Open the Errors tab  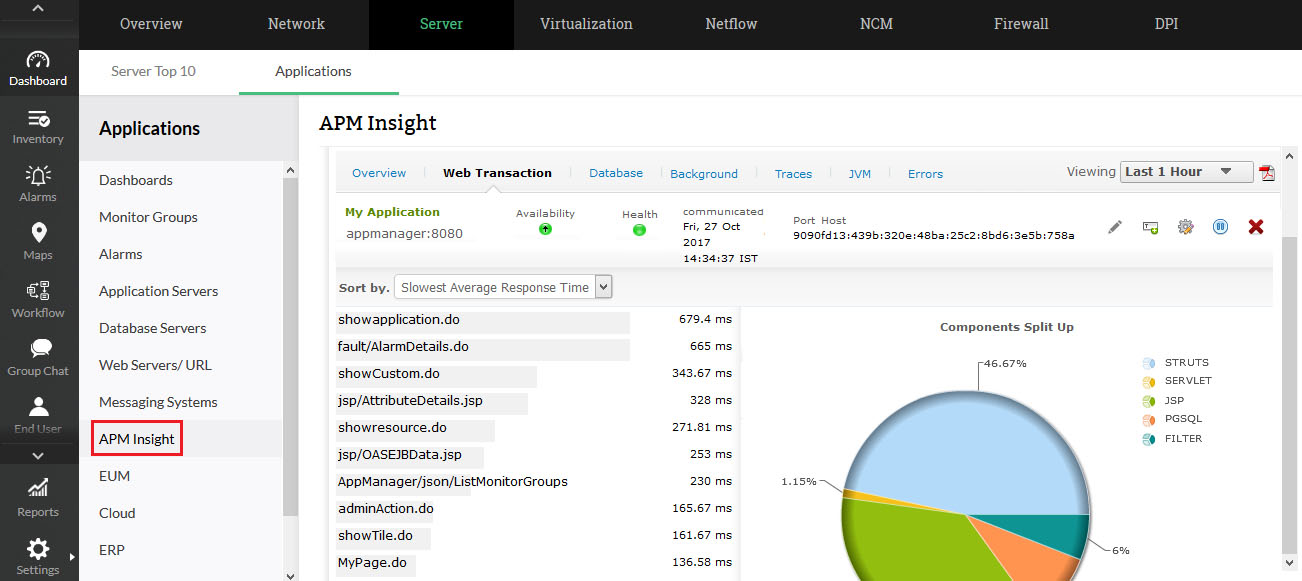pos(925,174)
